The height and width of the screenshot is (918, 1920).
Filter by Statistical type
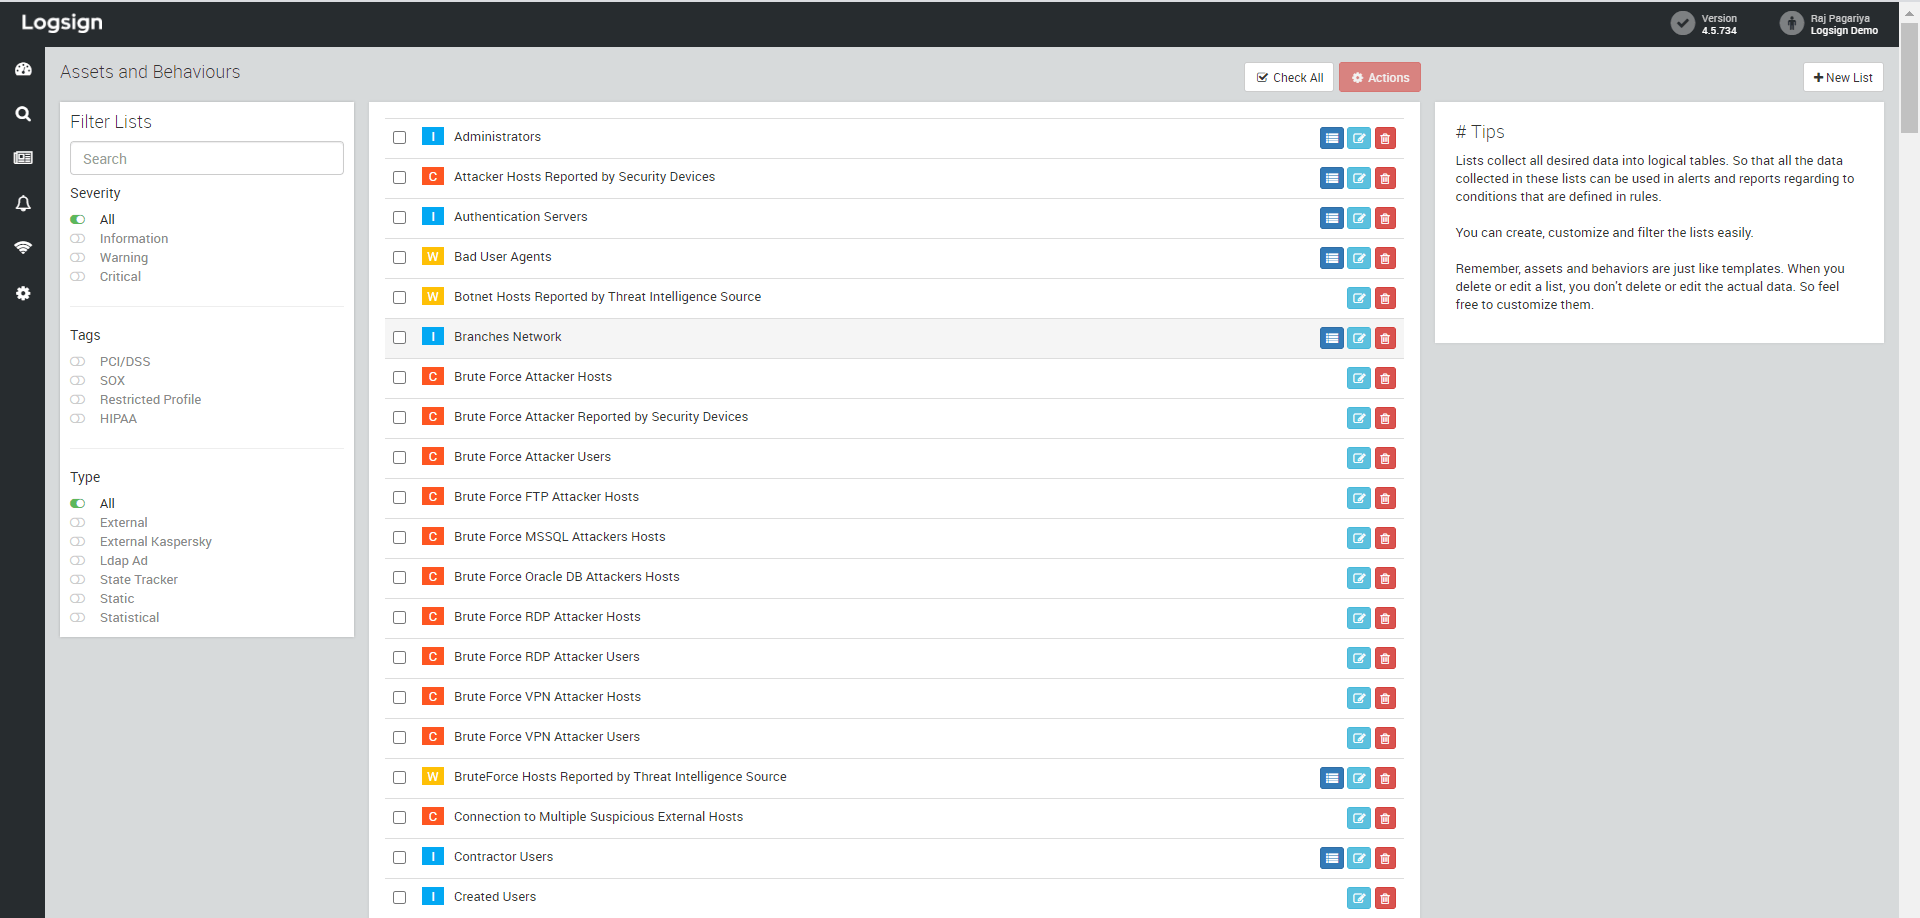click(x=78, y=618)
